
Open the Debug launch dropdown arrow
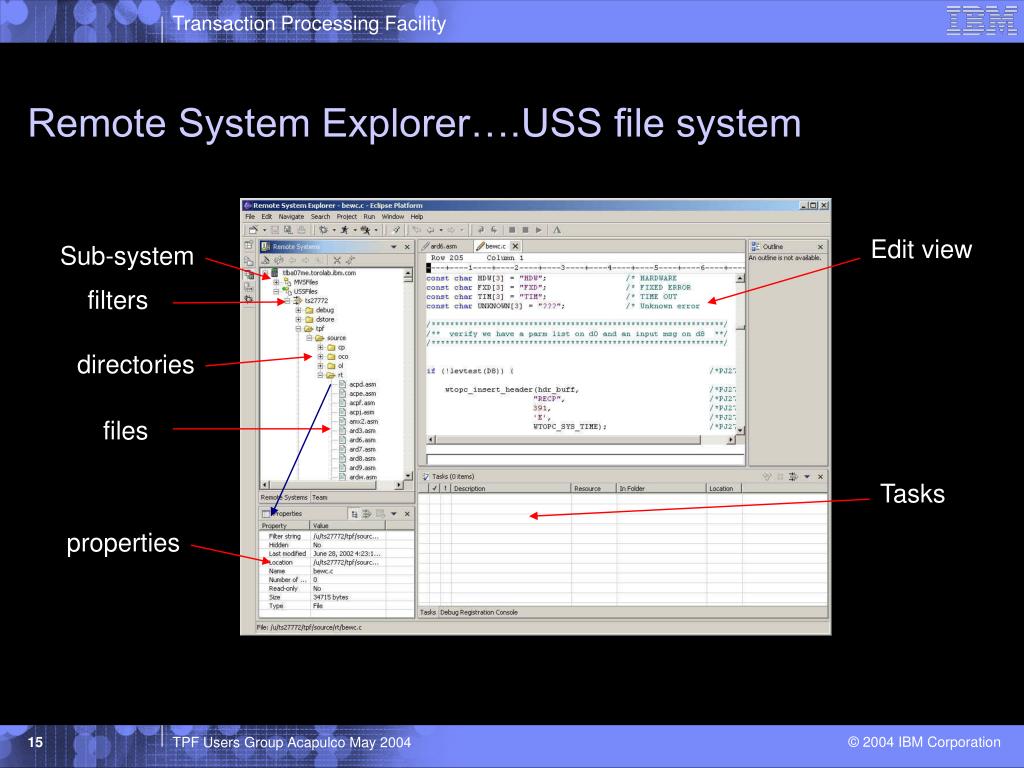[x=334, y=230]
